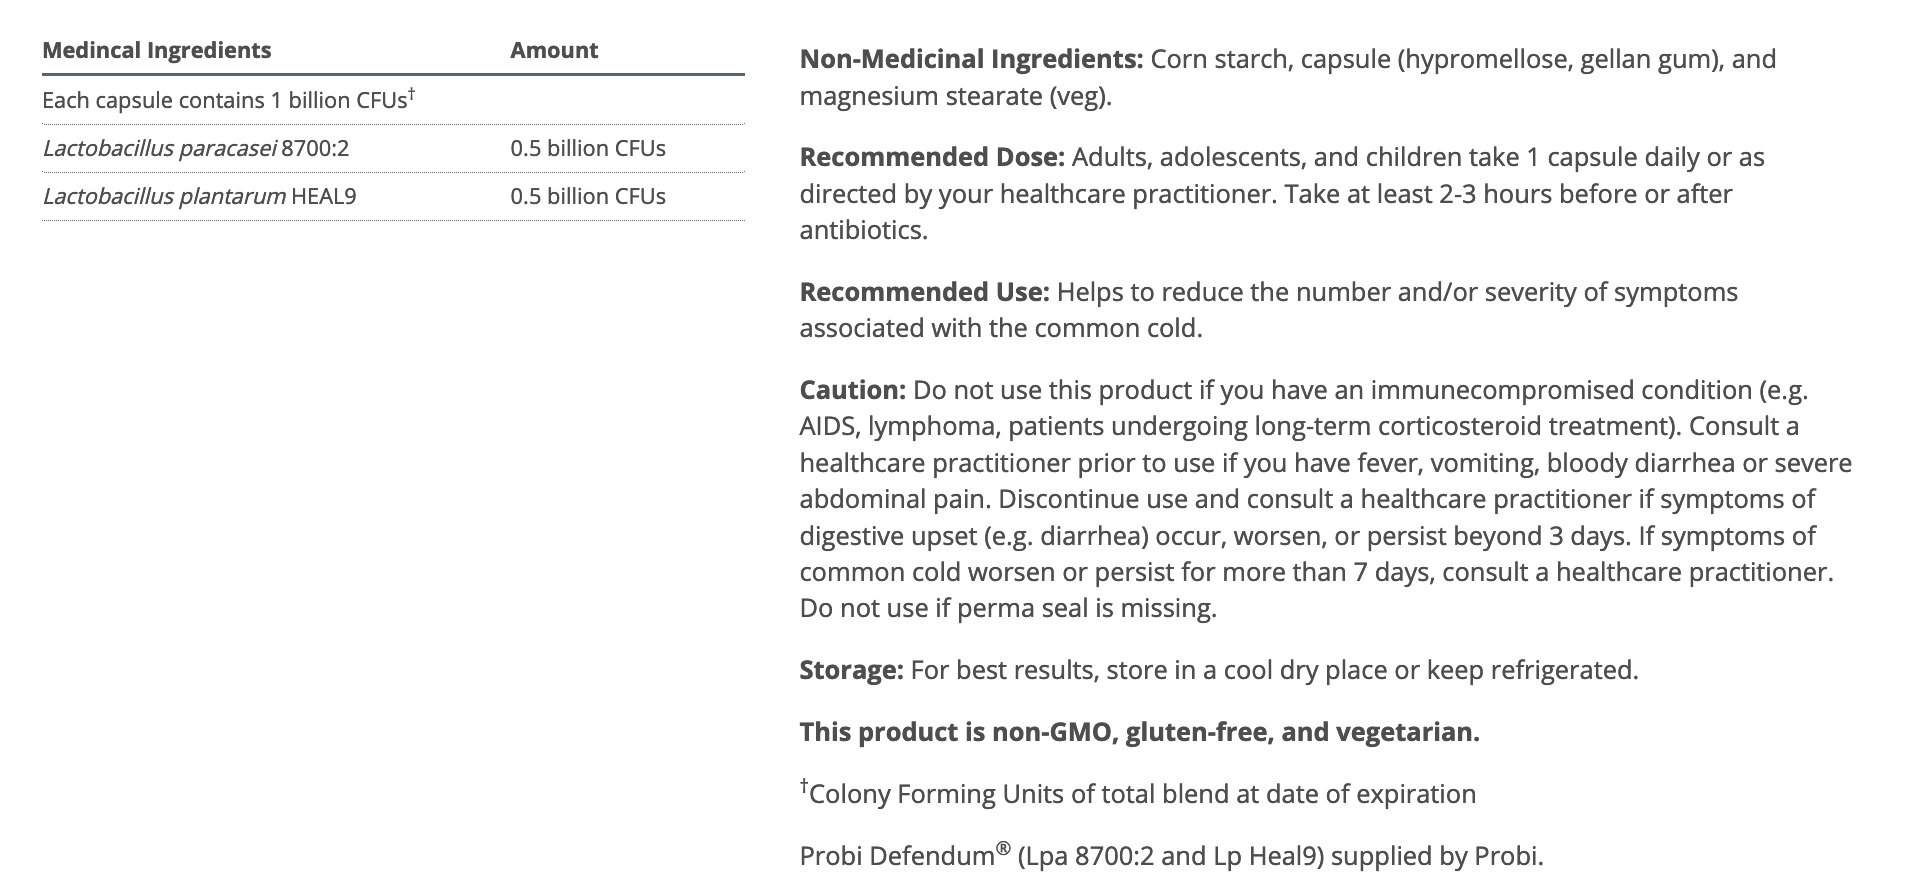Viewport: 1932px width, 894px height.
Task: Click the 'magnesium stearate (veg)' text
Action: click(x=954, y=97)
